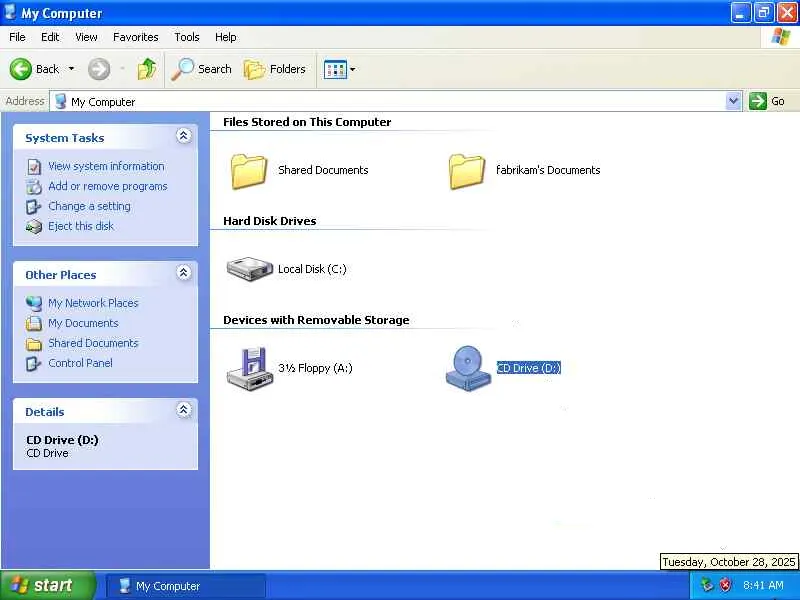This screenshot has height=600, width=800.
Task: Click My Computer taskbar button
Action: tap(186, 586)
